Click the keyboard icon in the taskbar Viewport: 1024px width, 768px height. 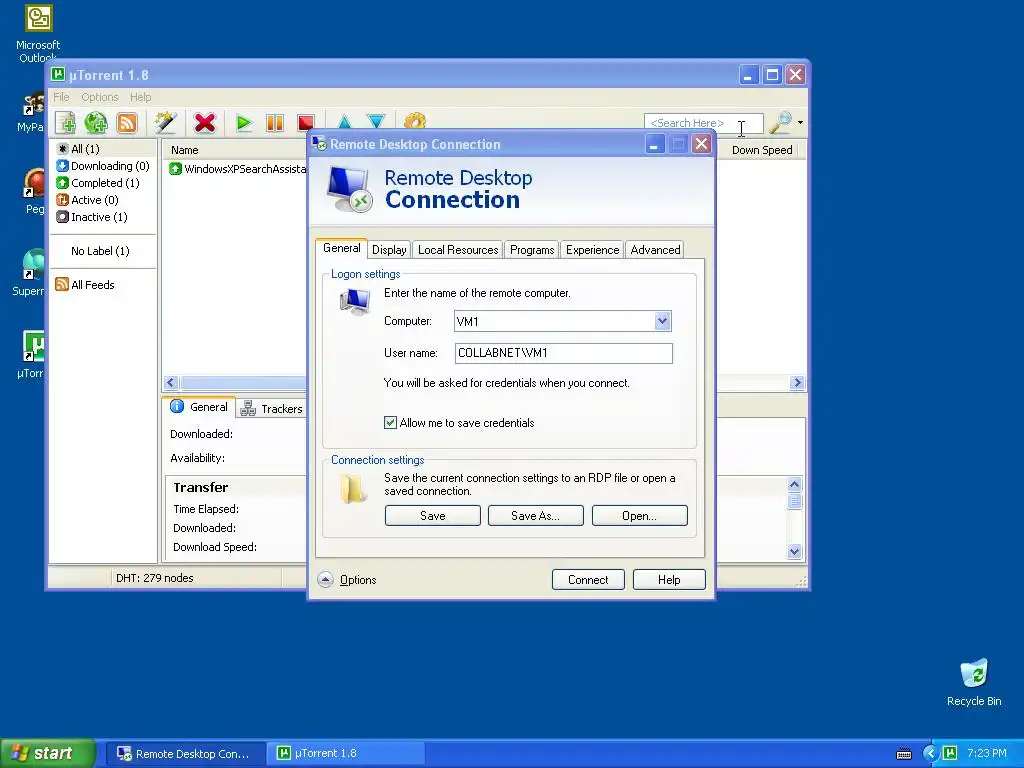pos(904,754)
